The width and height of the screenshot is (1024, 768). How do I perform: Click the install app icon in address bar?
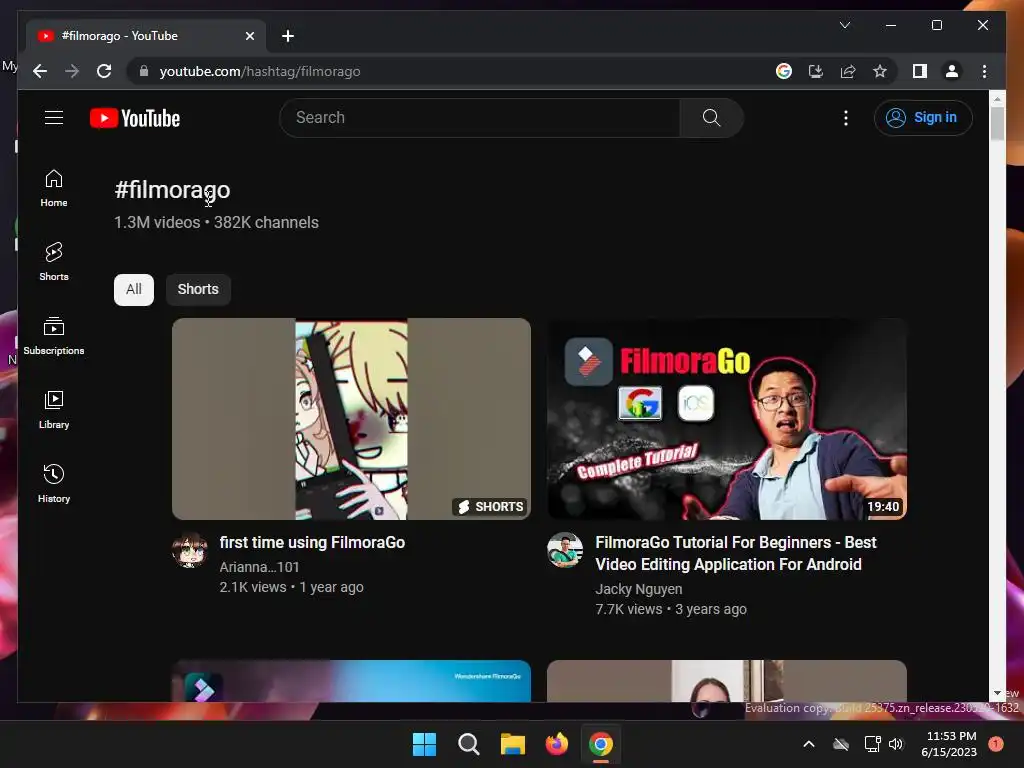816,71
